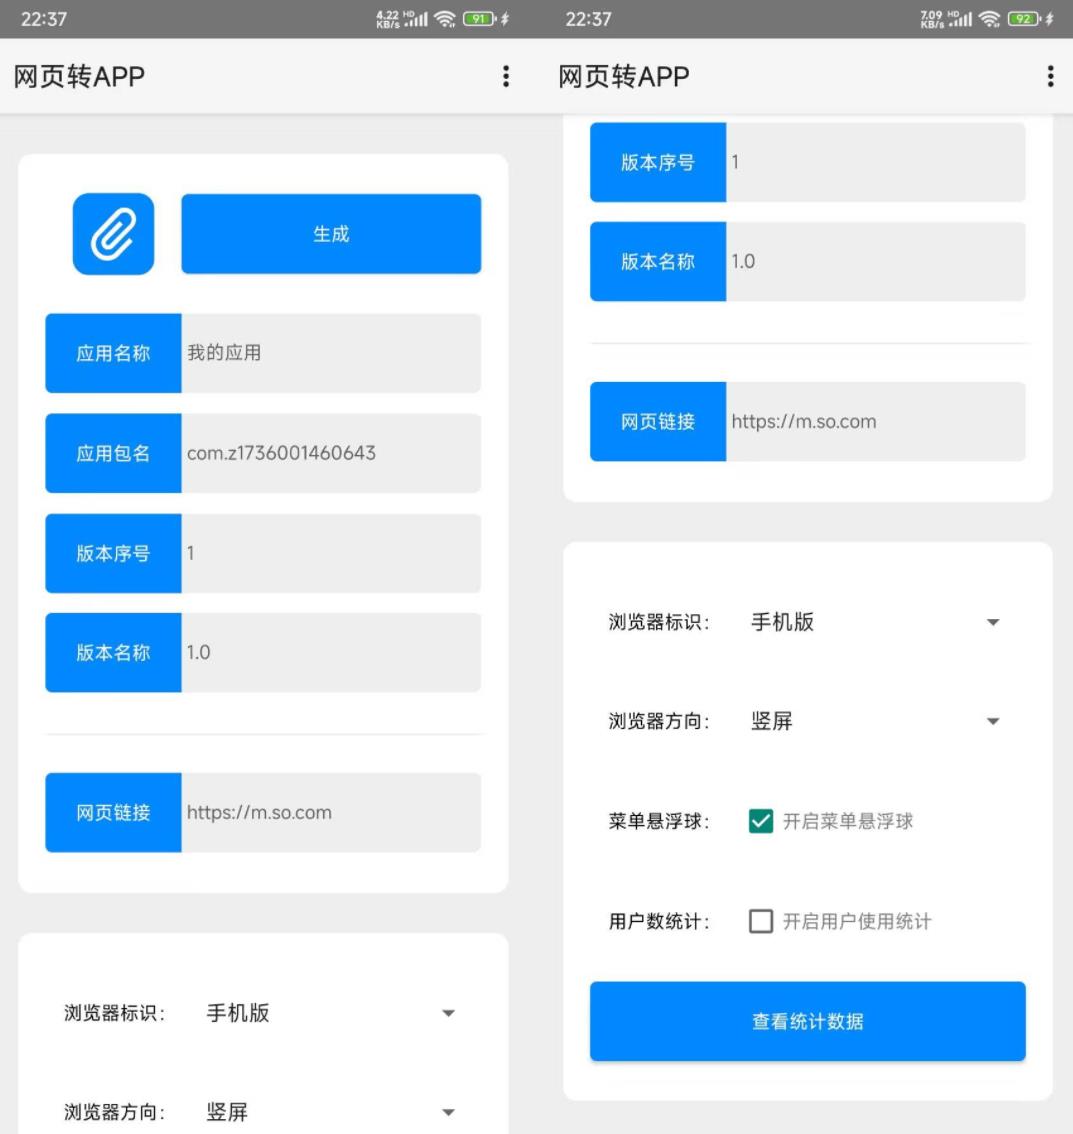Open the three-dot menu on the right screen
Viewport: 1073px width, 1134px height.
point(1050,77)
